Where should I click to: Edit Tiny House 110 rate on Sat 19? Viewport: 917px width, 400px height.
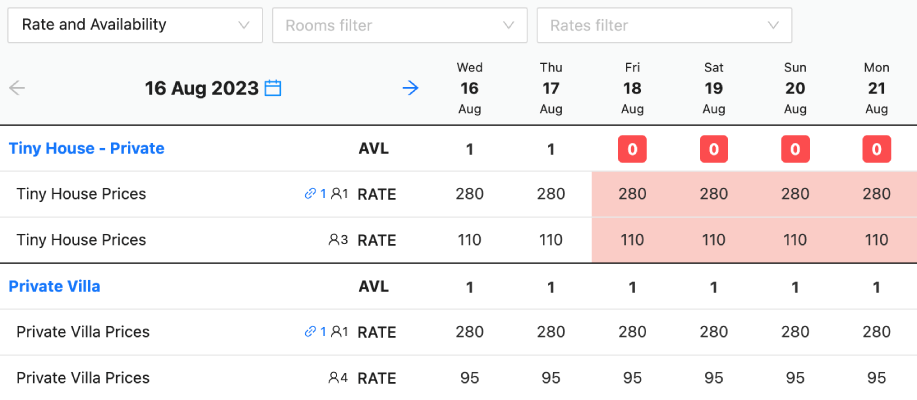[x=713, y=240]
